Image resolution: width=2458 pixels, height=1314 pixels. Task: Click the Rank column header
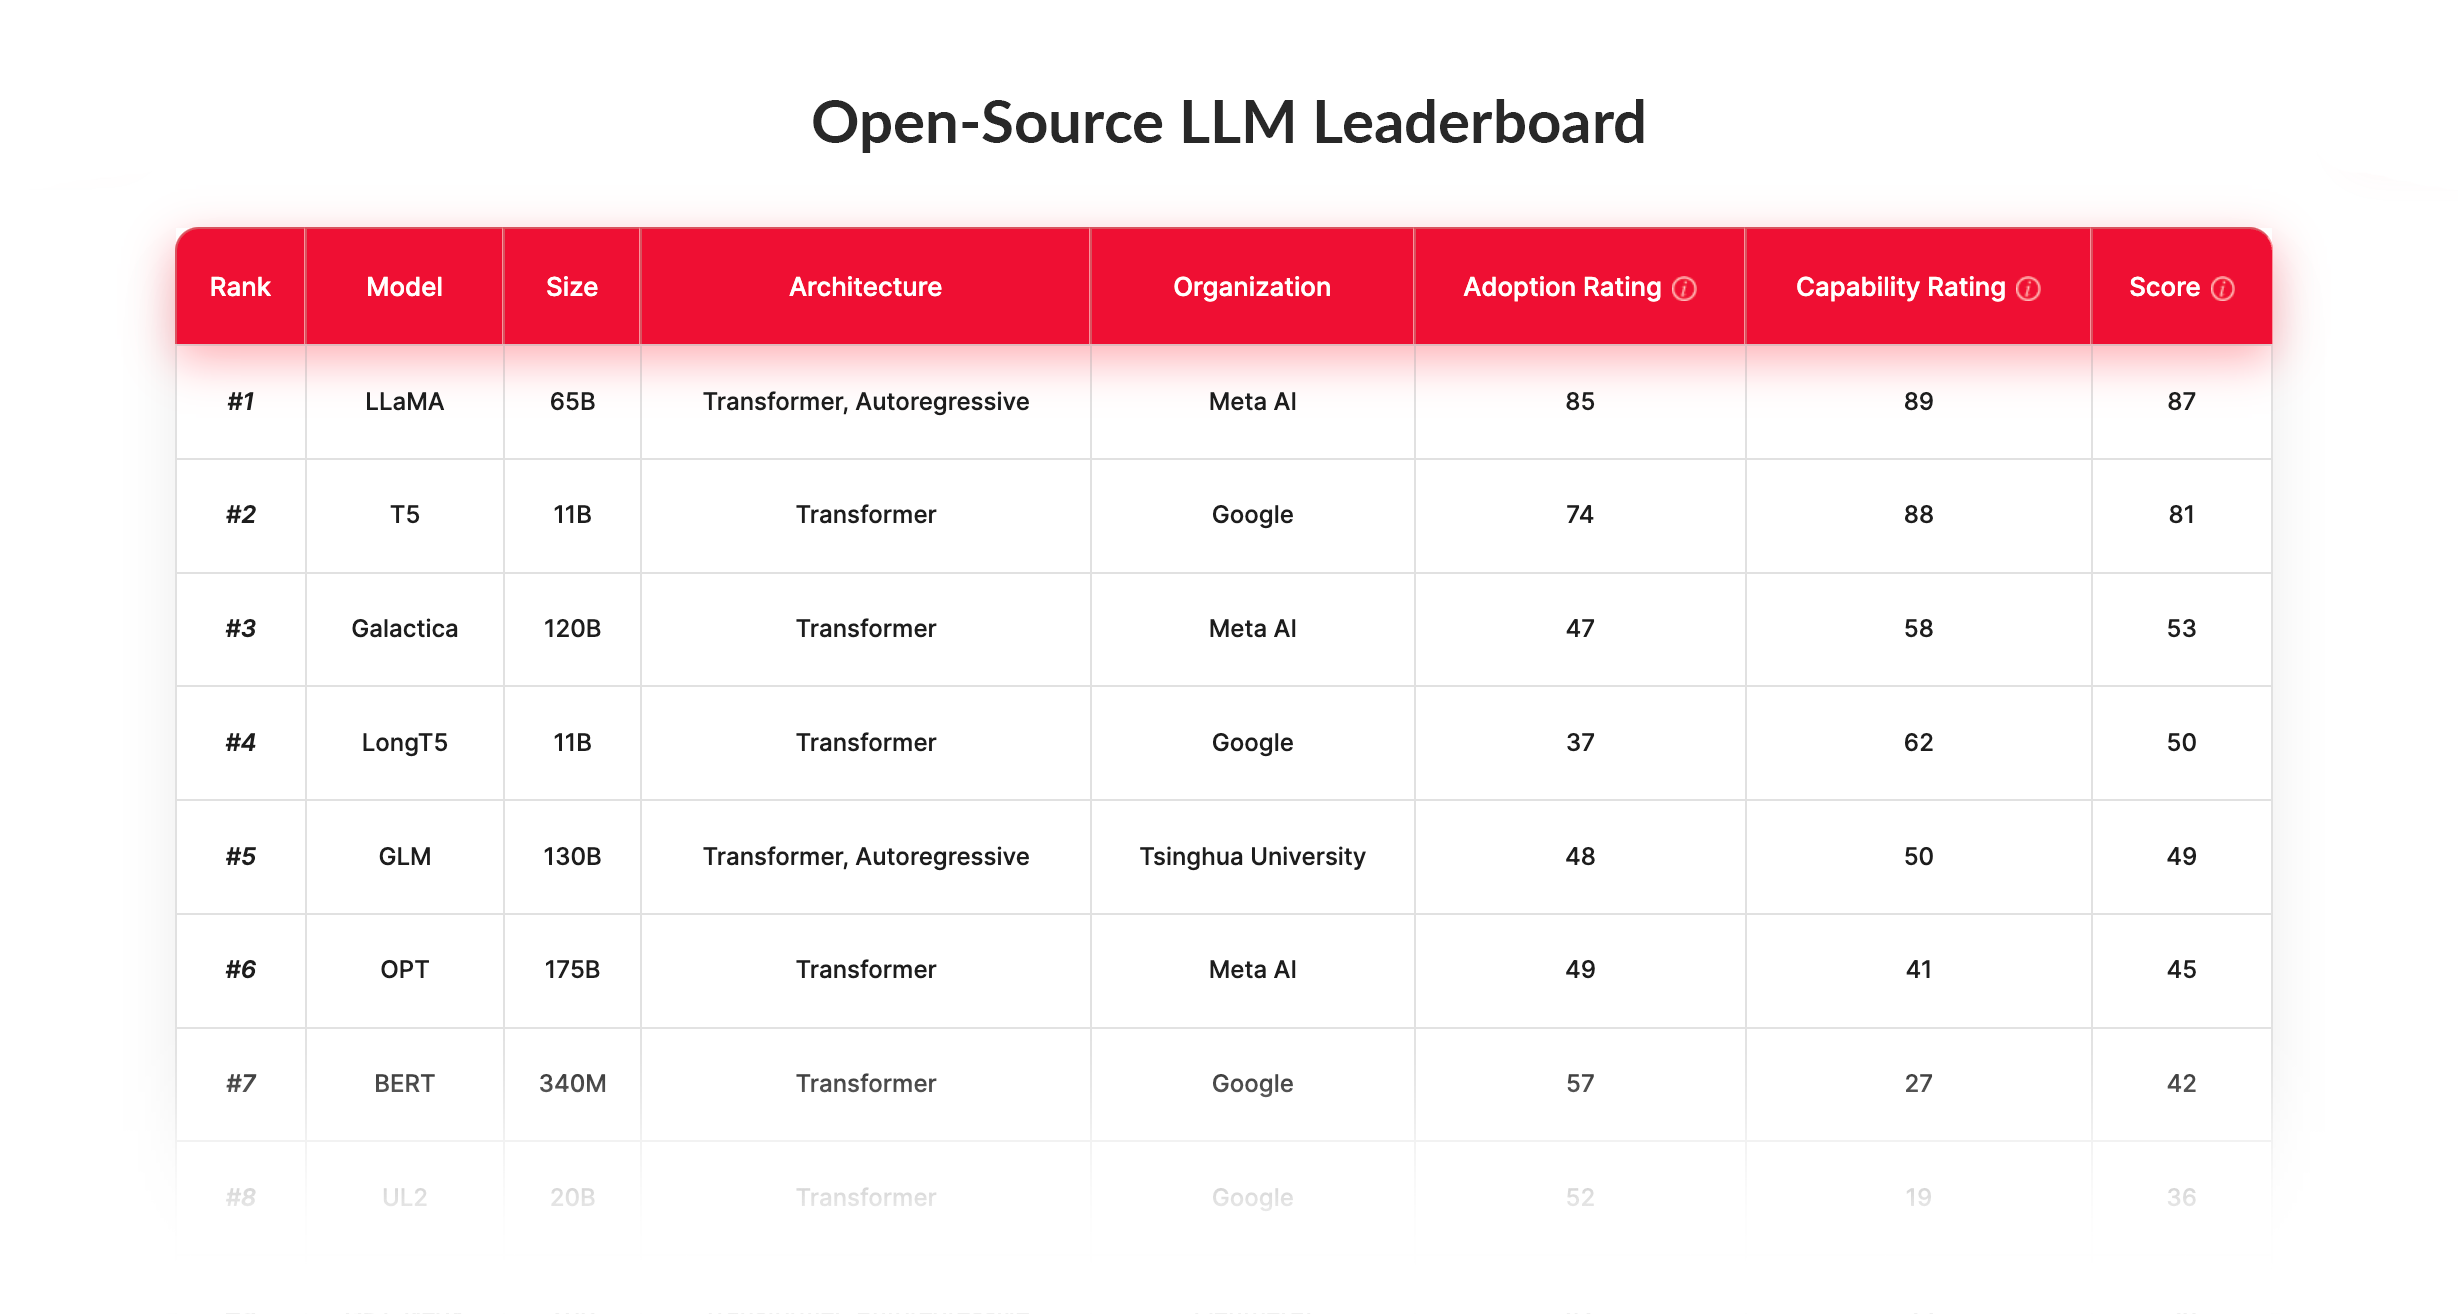tap(240, 287)
